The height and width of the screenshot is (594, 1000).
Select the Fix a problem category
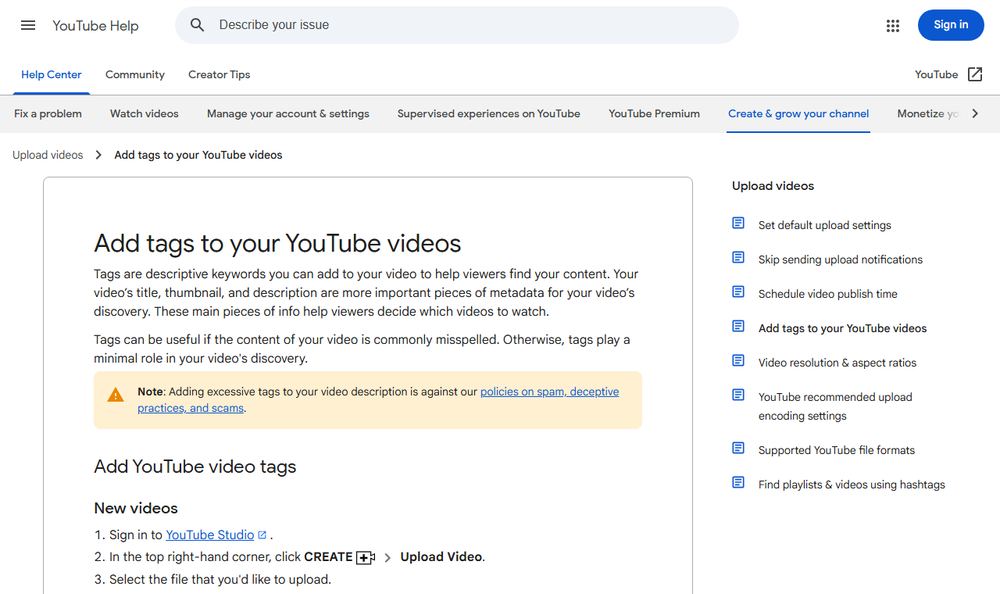48,114
